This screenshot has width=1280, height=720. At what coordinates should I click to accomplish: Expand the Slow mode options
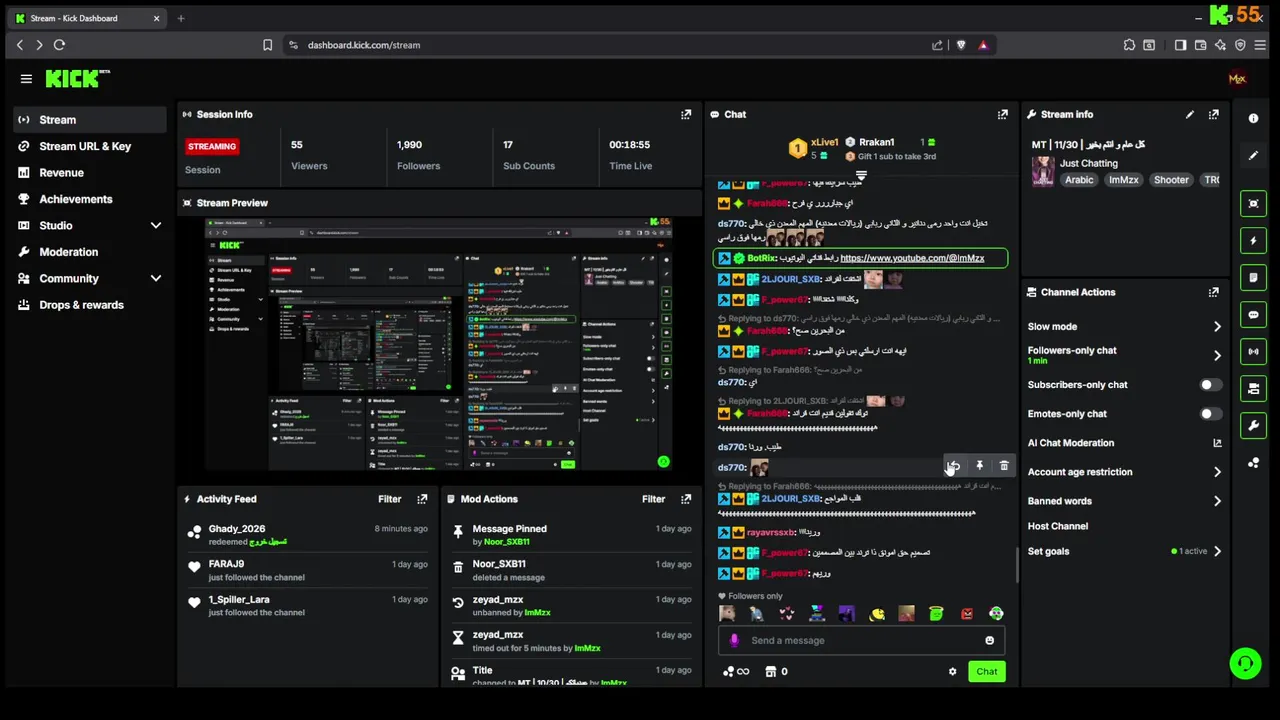point(1217,327)
